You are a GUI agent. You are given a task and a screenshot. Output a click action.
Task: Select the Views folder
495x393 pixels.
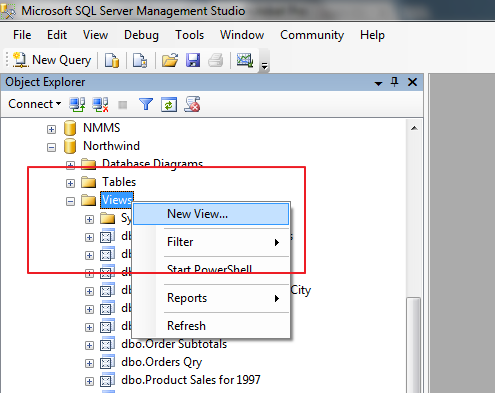[x=117, y=200]
